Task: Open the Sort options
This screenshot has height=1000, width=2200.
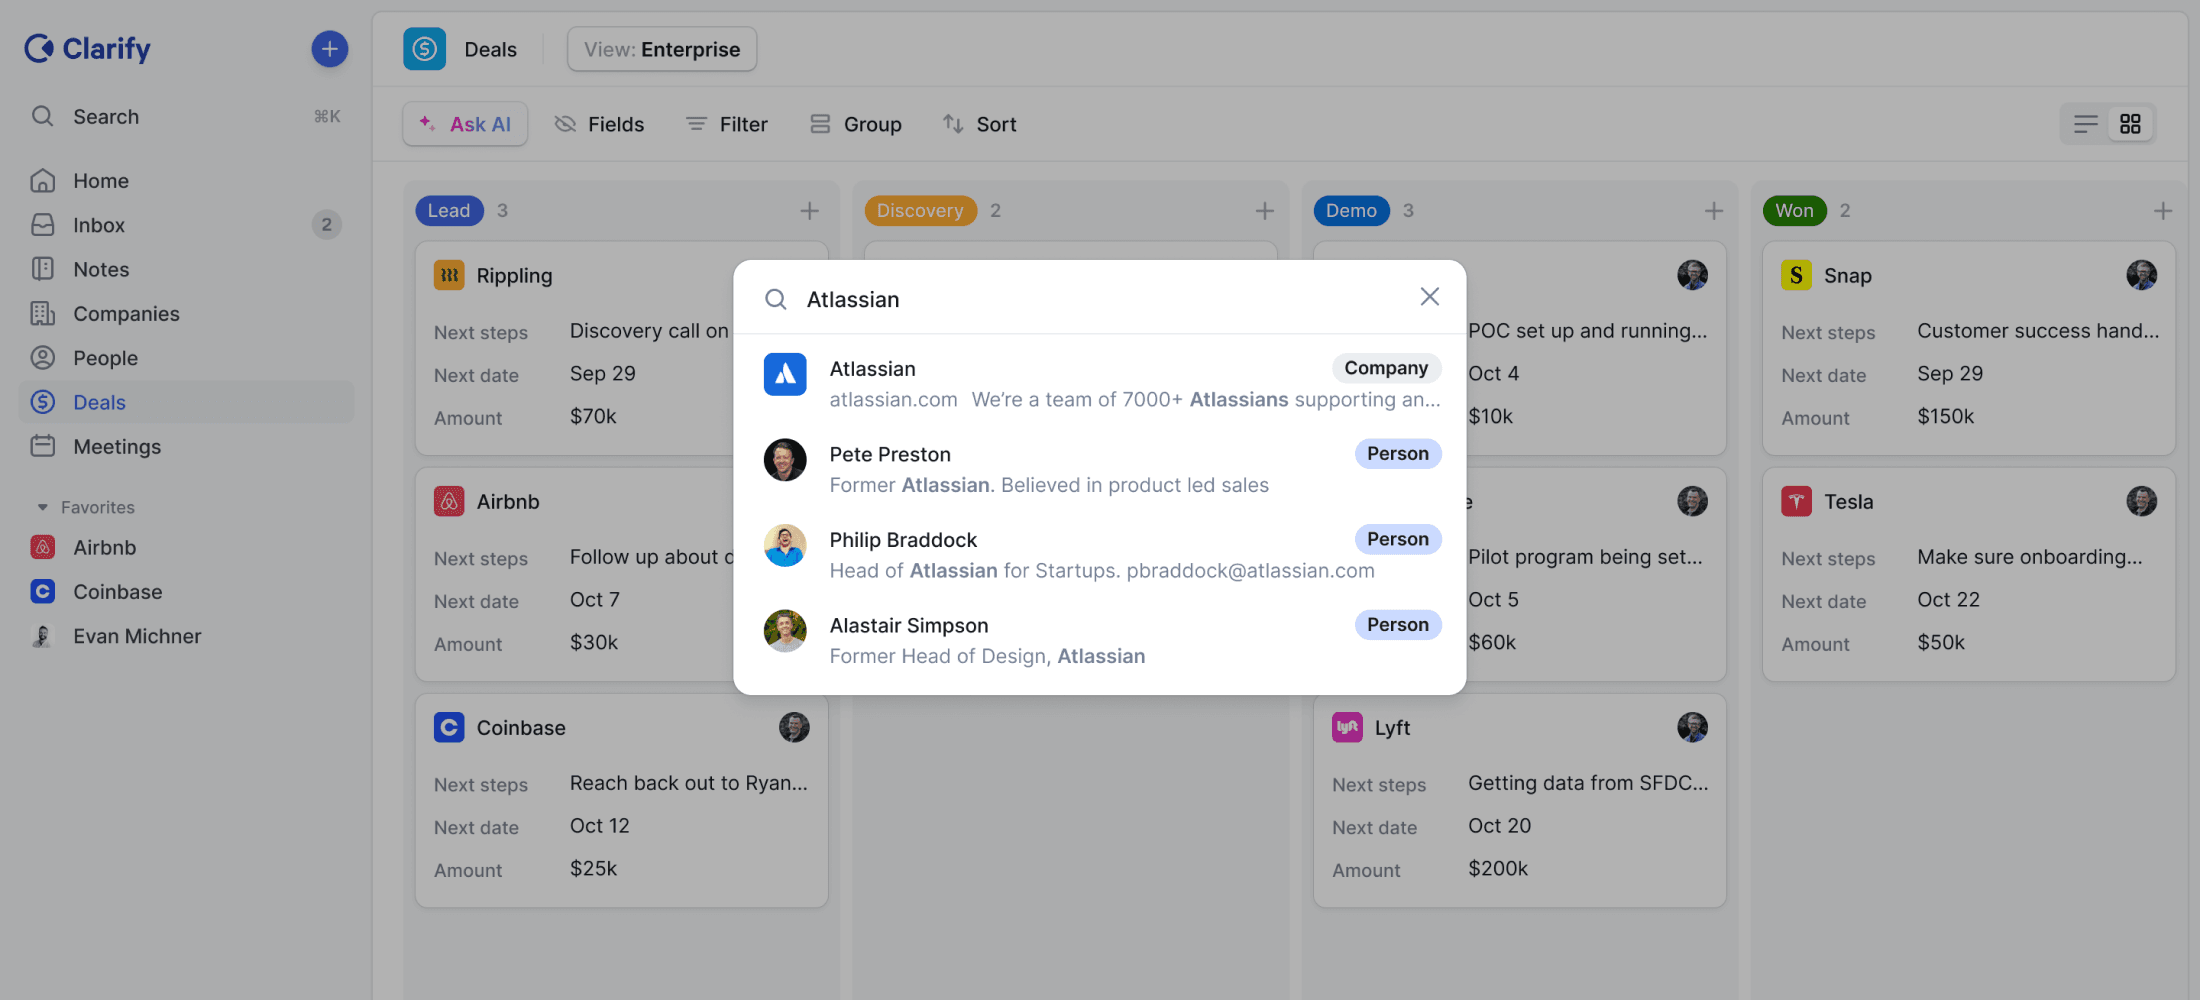Action: (x=979, y=124)
